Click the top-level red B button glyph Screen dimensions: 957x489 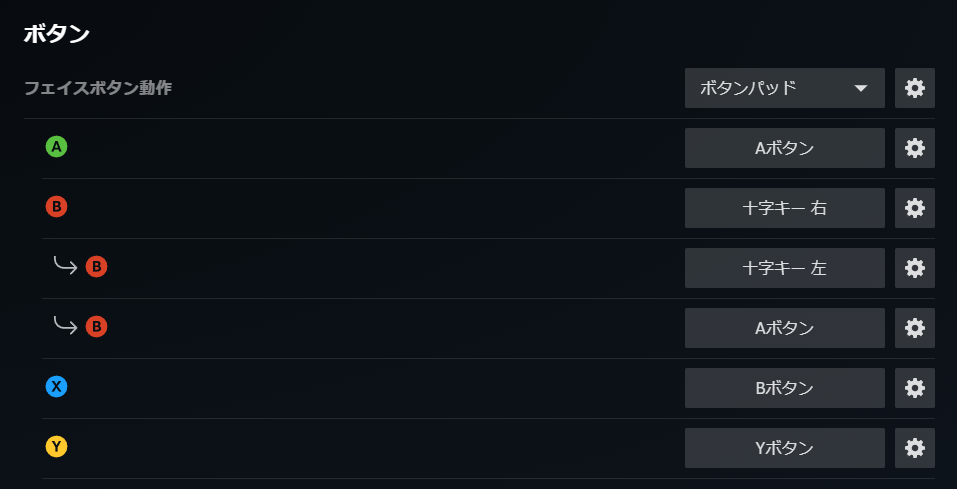coord(56,207)
